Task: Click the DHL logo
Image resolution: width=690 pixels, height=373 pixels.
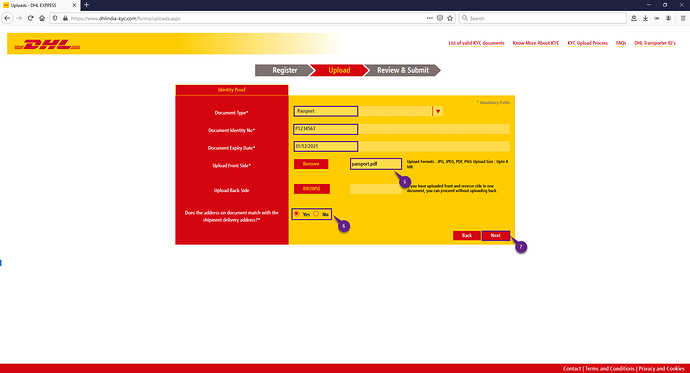Action: 47,44
